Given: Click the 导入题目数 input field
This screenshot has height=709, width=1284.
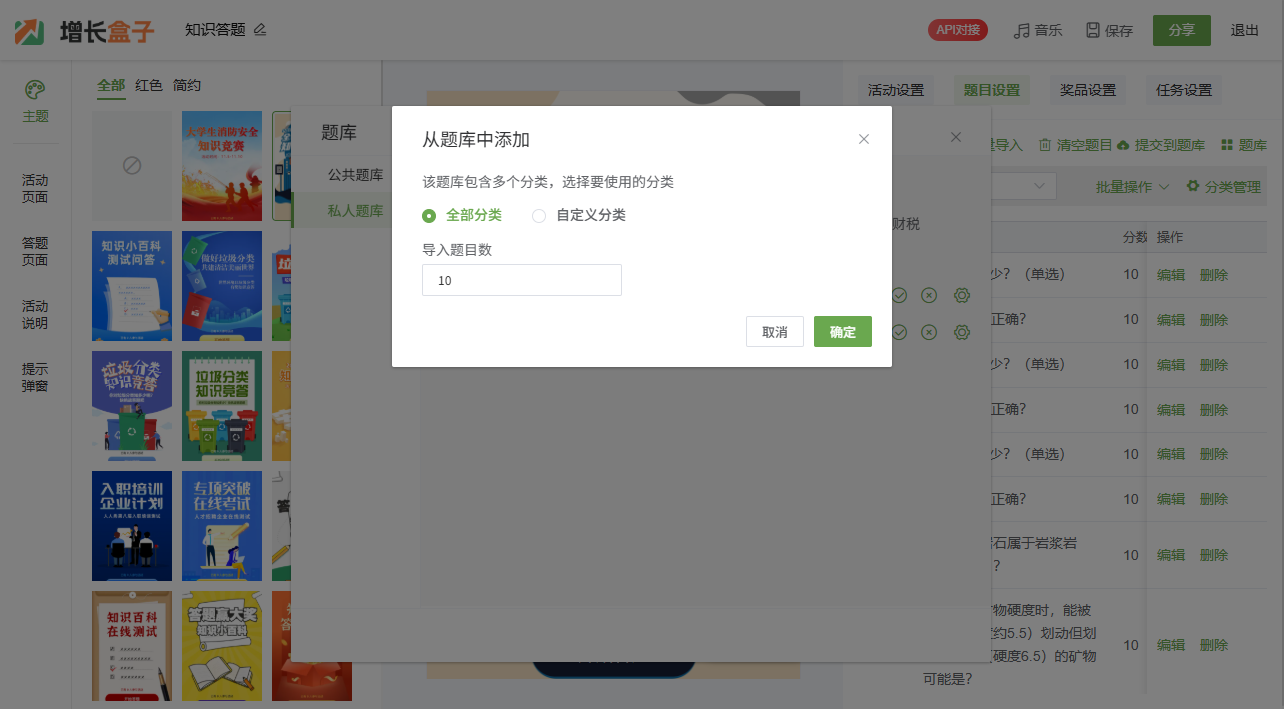Looking at the screenshot, I should [521, 280].
